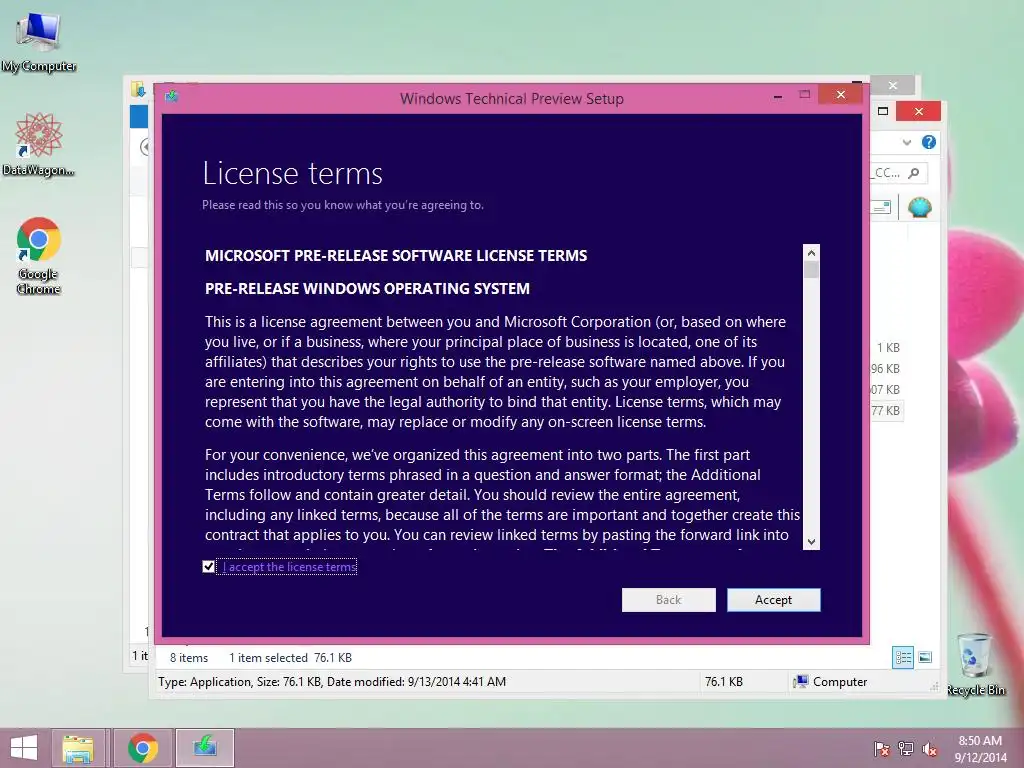Click the preview pane icon in Explorer

coord(881,207)
